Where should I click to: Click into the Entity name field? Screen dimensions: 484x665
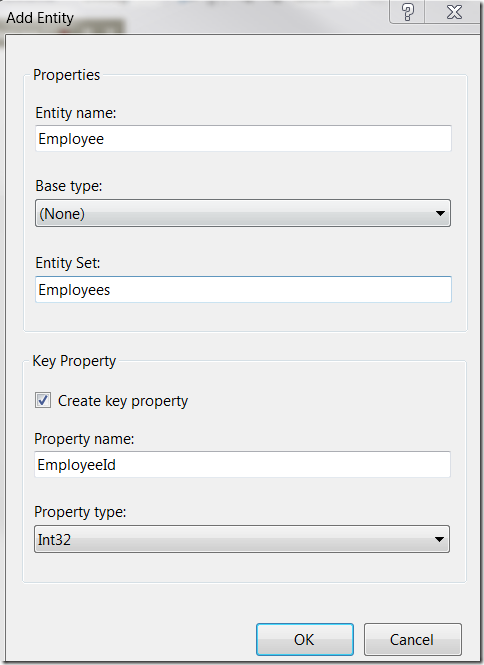click(x=243, y=138)
